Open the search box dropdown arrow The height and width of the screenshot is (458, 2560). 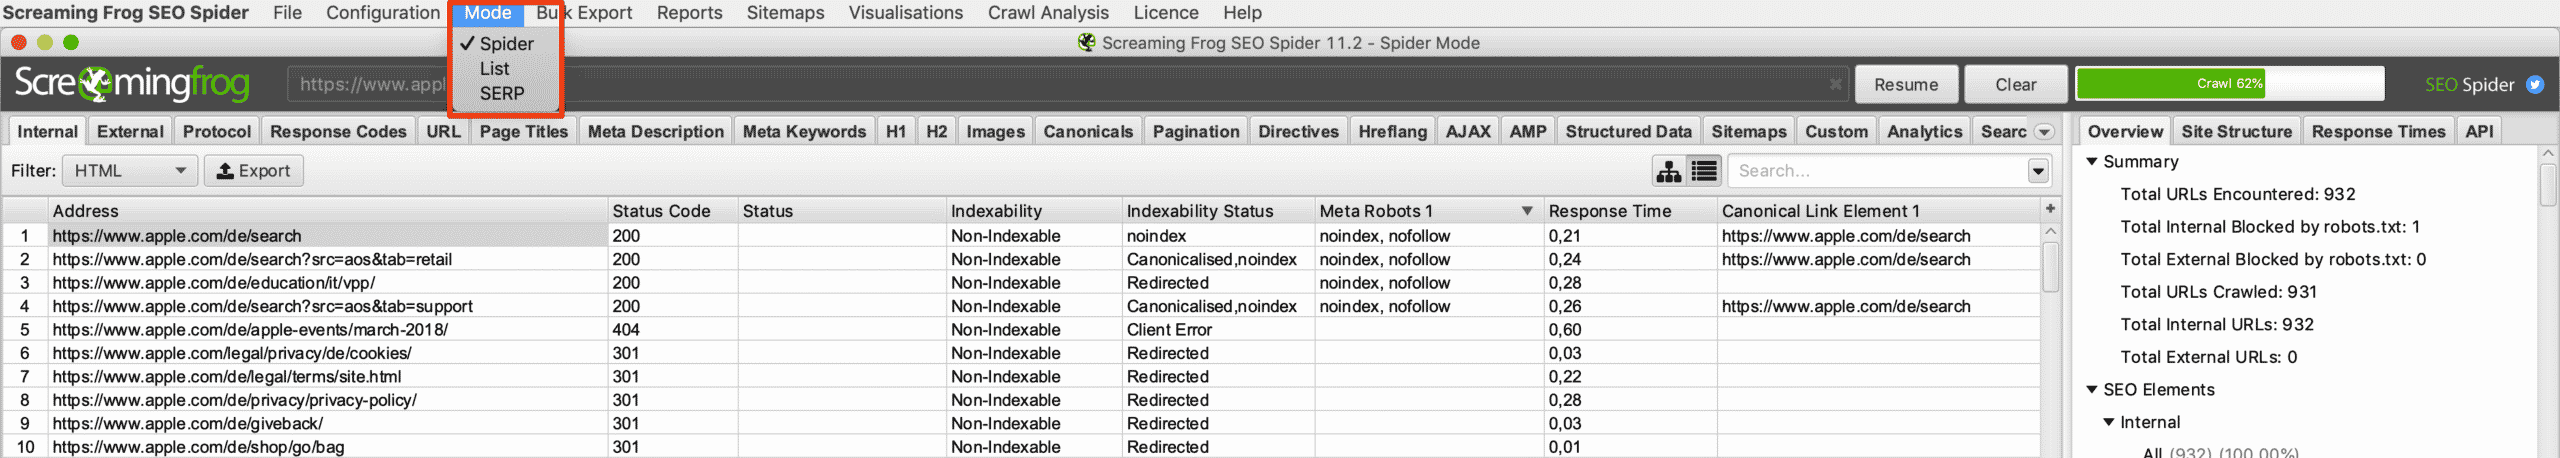point(2037,171)
